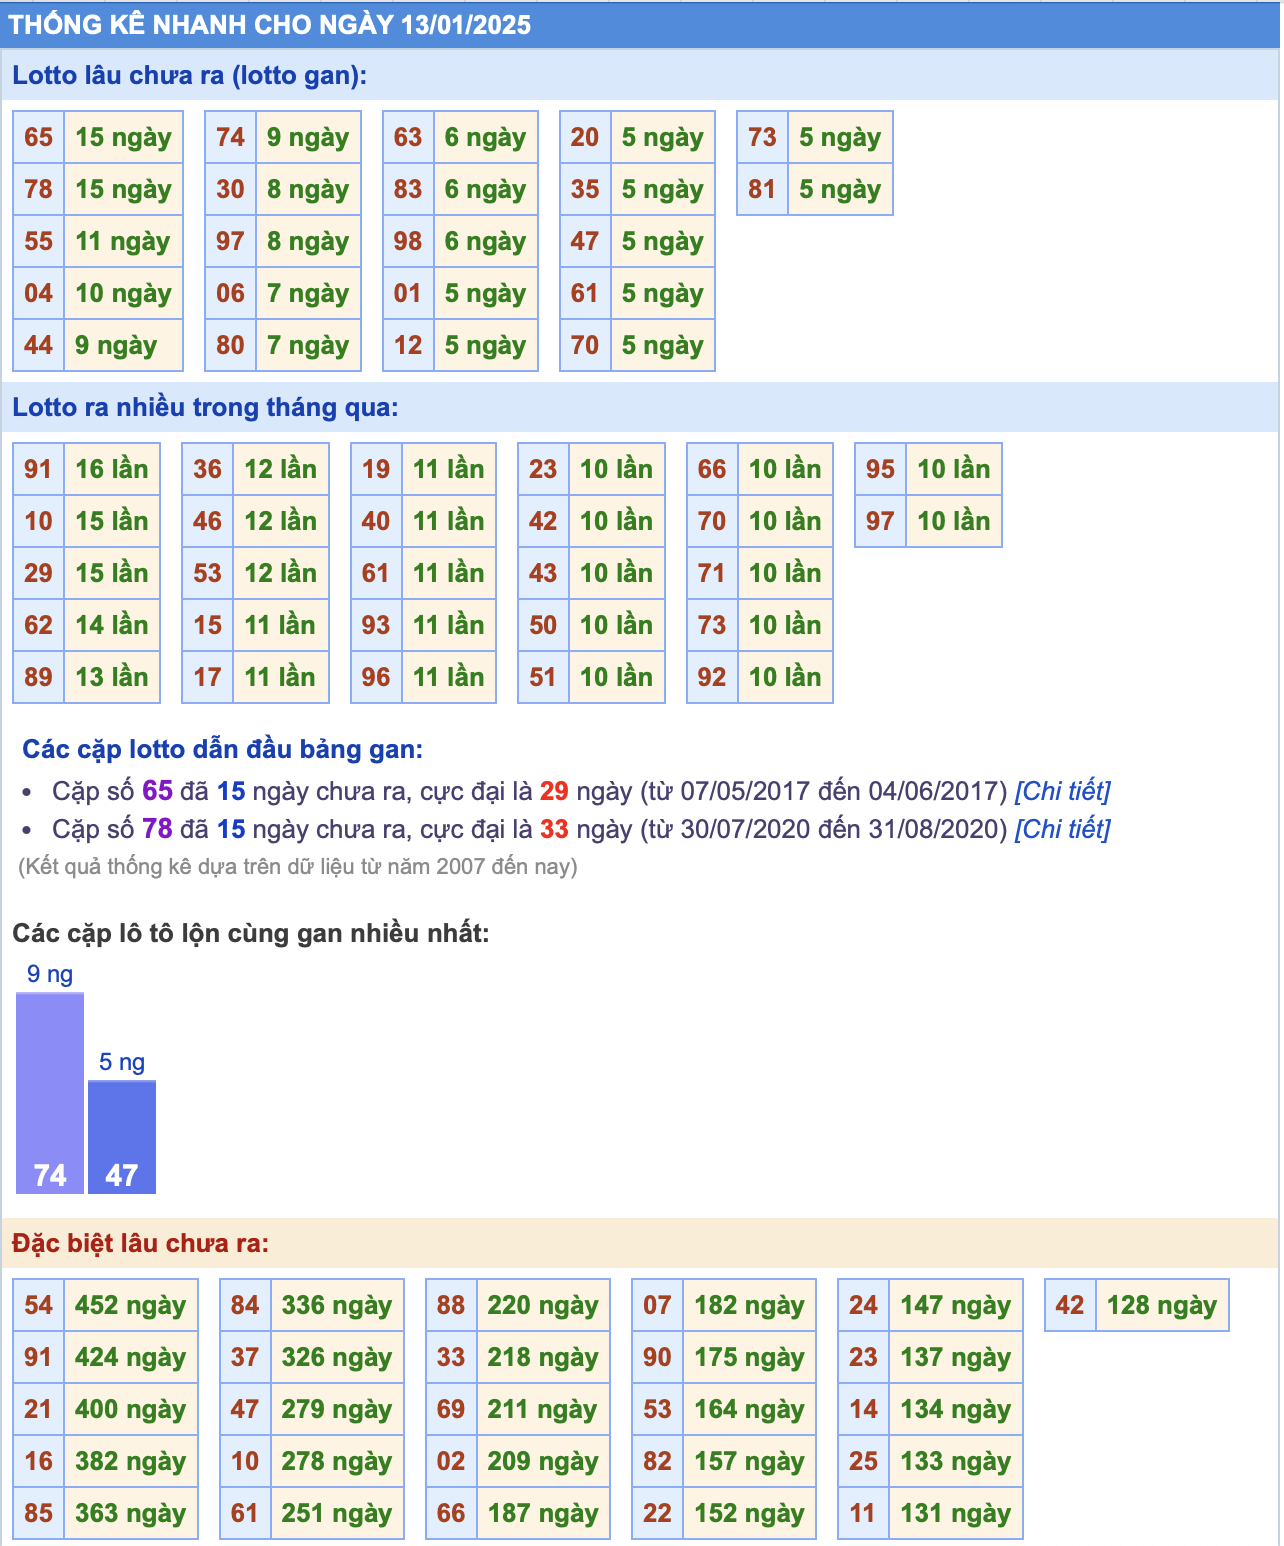Click '279 ngày' value for special 47

click(337, 1409)
